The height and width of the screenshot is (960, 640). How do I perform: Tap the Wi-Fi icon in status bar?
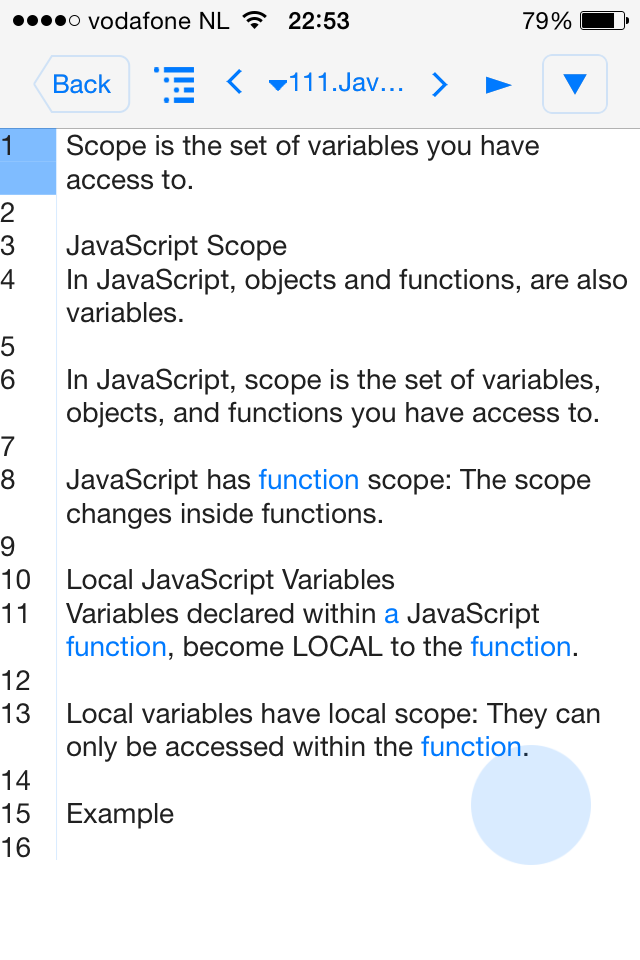[255, 20]
